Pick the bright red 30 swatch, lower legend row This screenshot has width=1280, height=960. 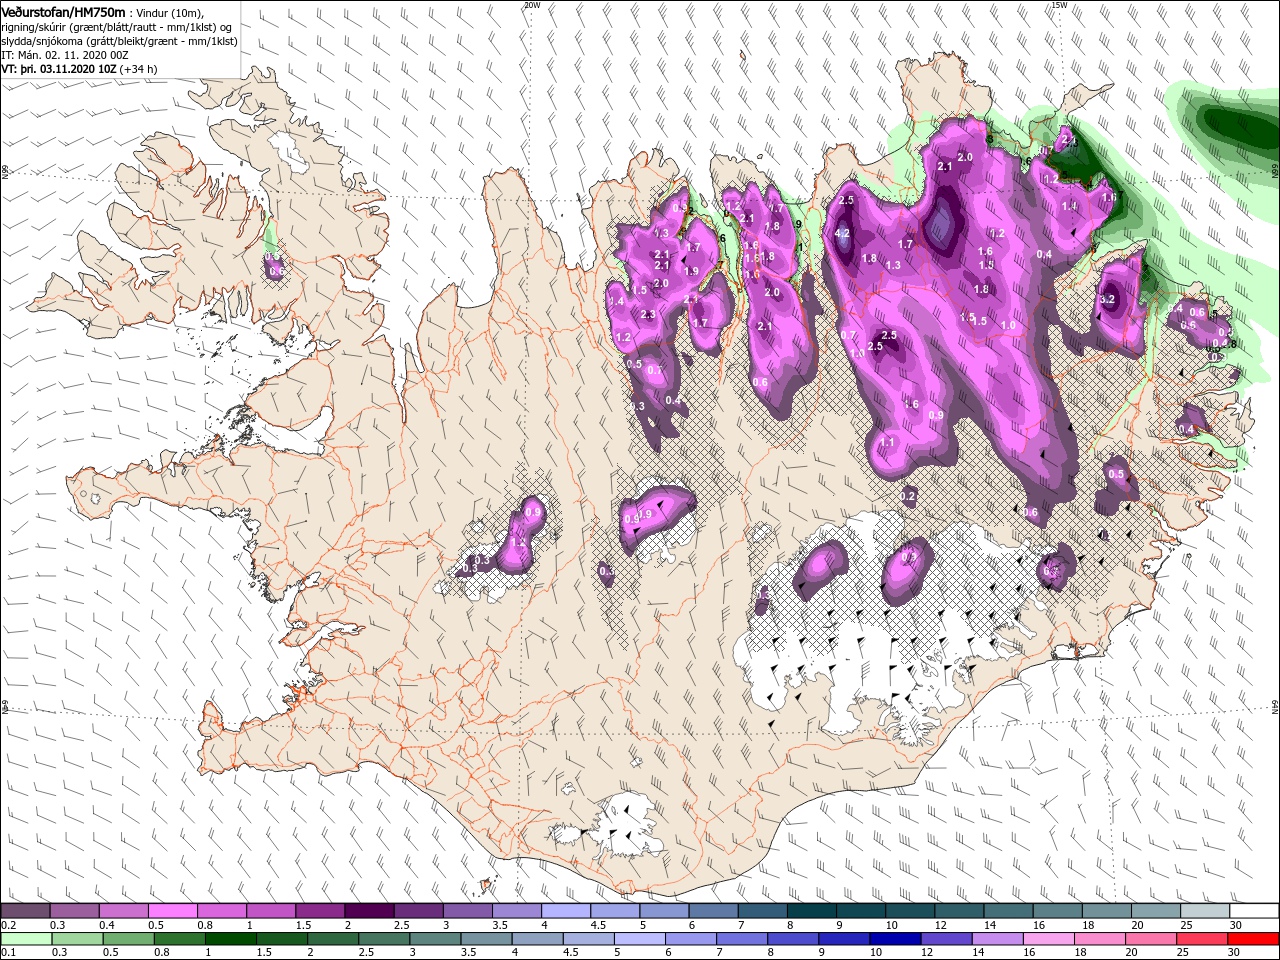point(1253,938)
